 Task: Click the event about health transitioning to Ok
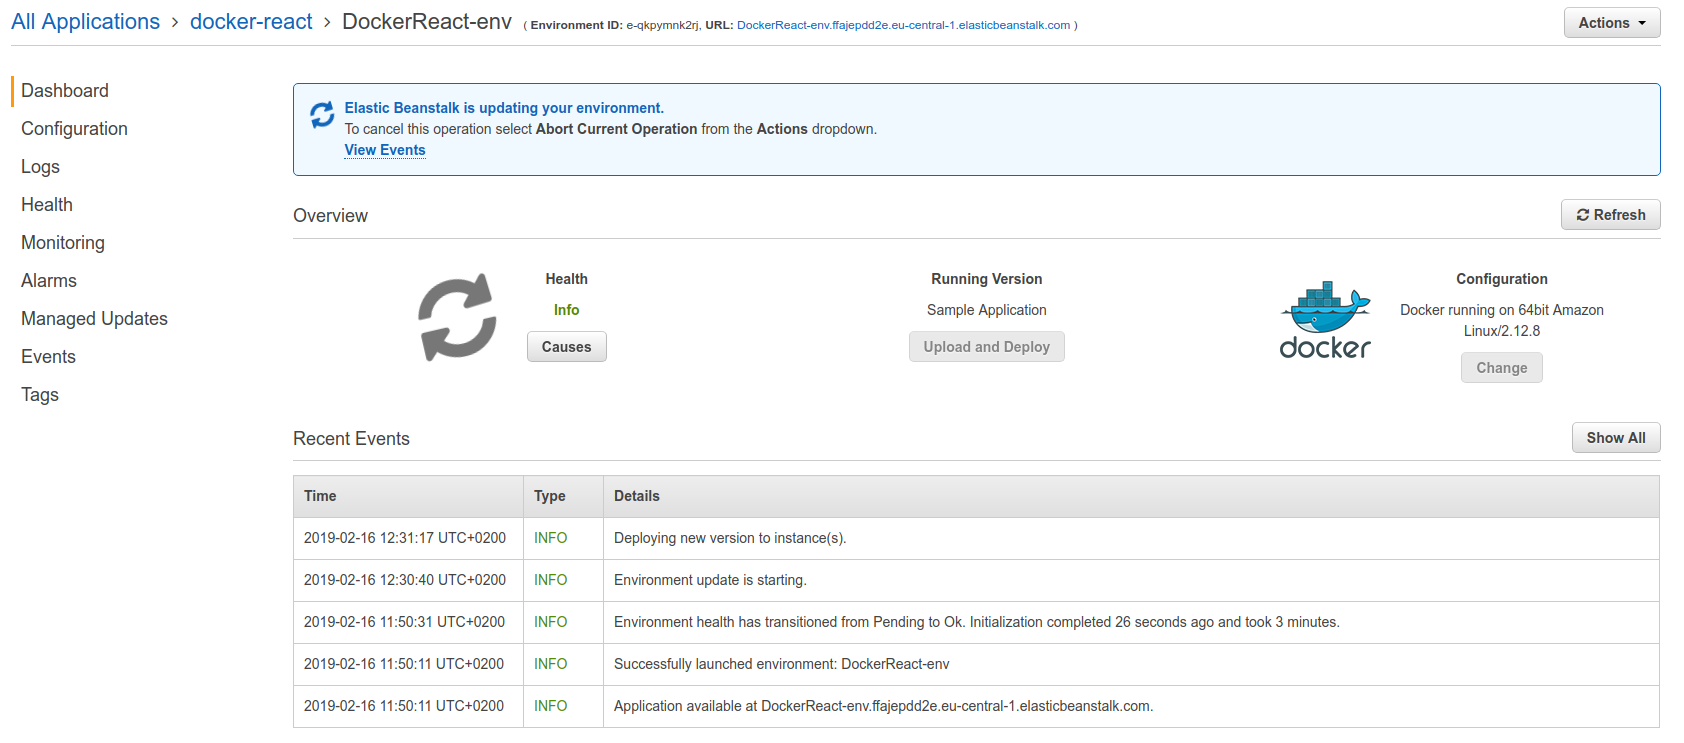click(977, 622)
